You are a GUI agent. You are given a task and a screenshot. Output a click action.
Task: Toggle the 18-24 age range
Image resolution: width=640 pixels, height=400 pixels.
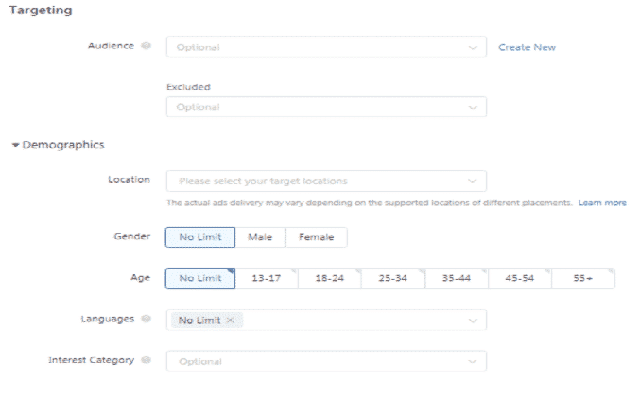tap(329, 278)
